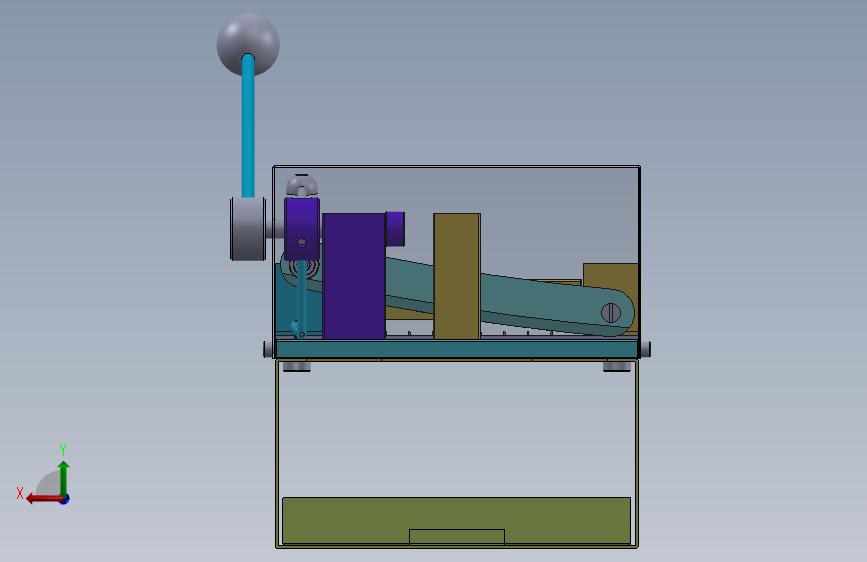Click the green Y axis arrow
The width and height of the screenshot is (867, 562).
point(64,478)
